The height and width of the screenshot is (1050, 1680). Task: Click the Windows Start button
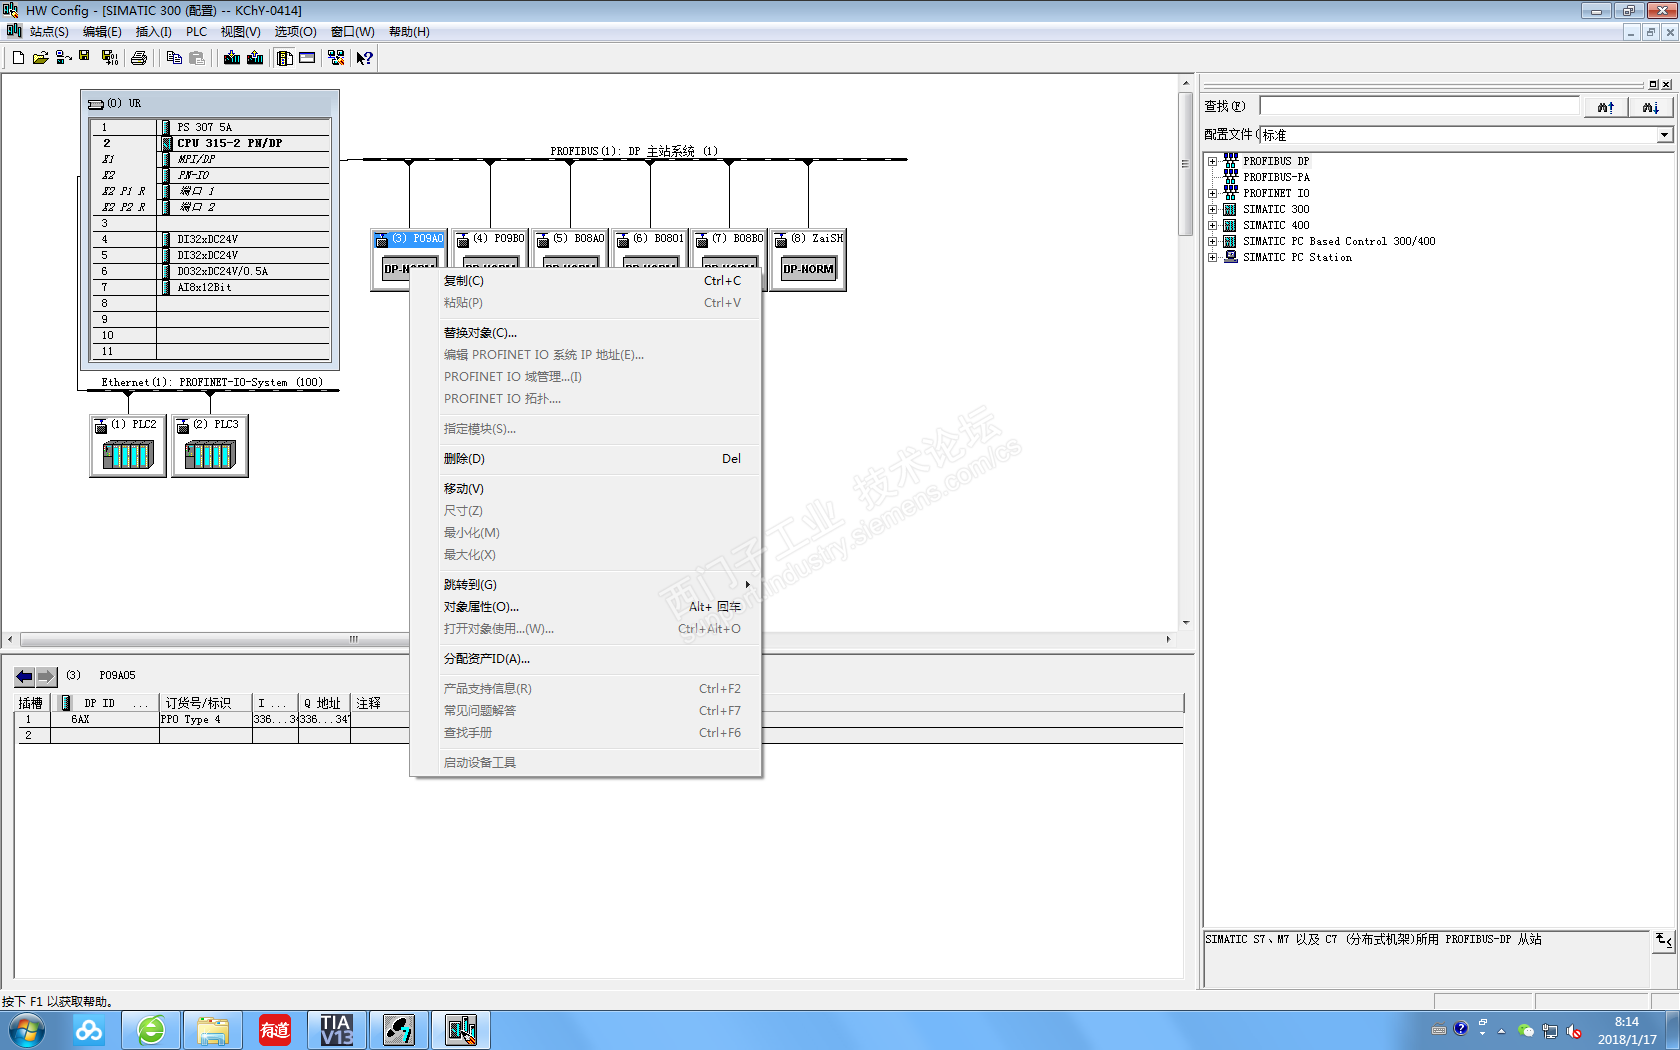(x=27, y=1030)
